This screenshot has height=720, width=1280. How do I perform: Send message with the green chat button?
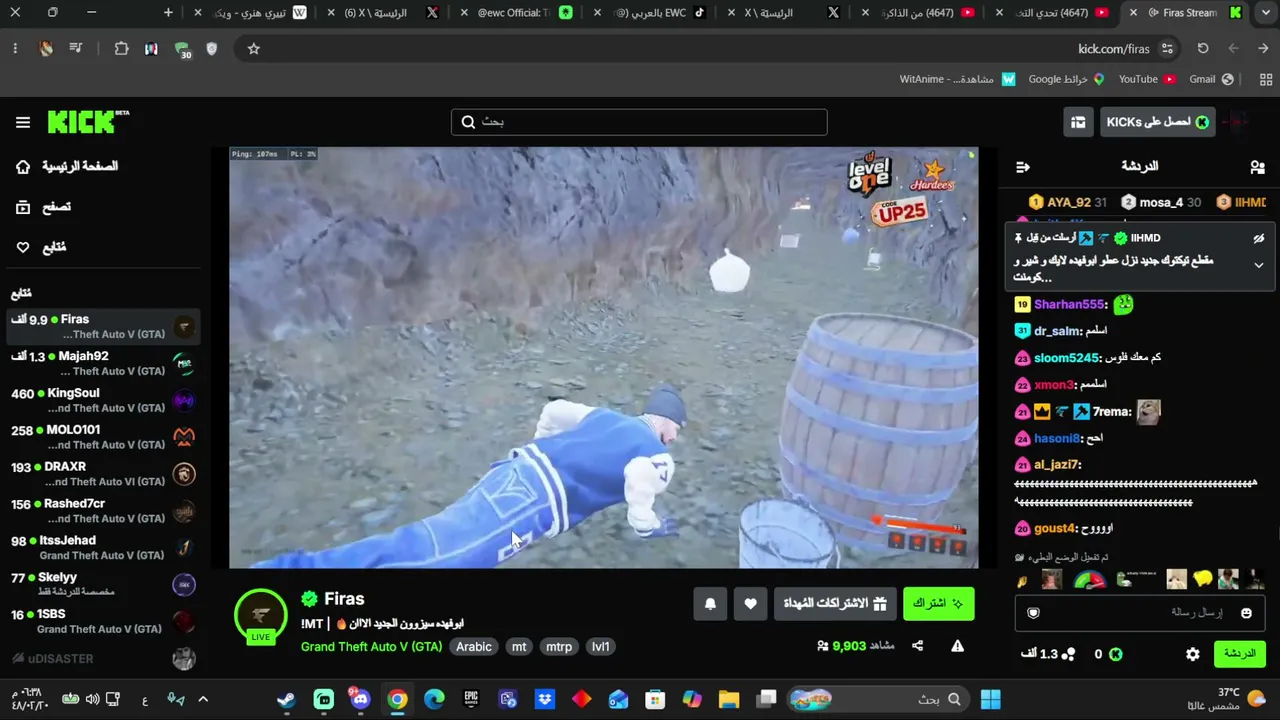coord(1239,654)
